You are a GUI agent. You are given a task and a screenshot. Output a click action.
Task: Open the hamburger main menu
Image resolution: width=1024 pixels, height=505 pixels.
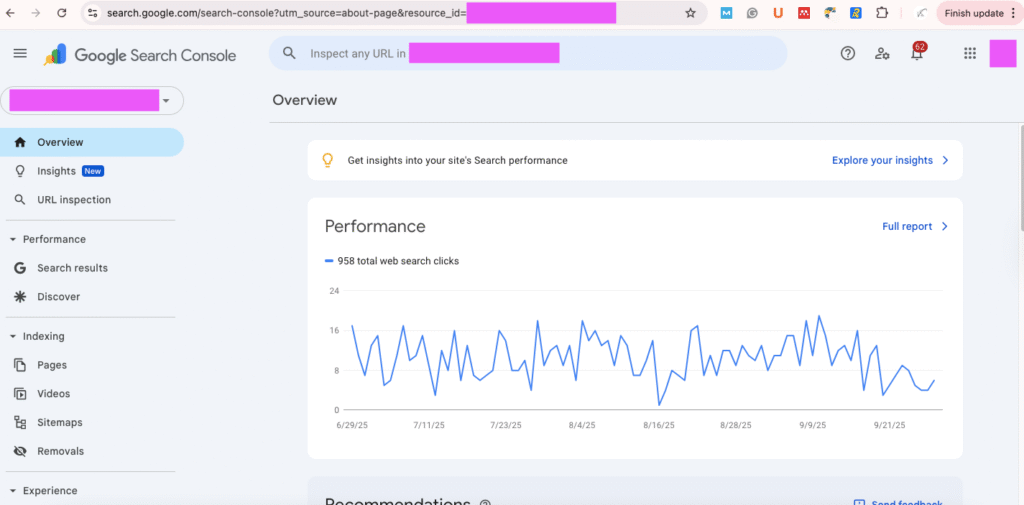[x=20, y=54]
